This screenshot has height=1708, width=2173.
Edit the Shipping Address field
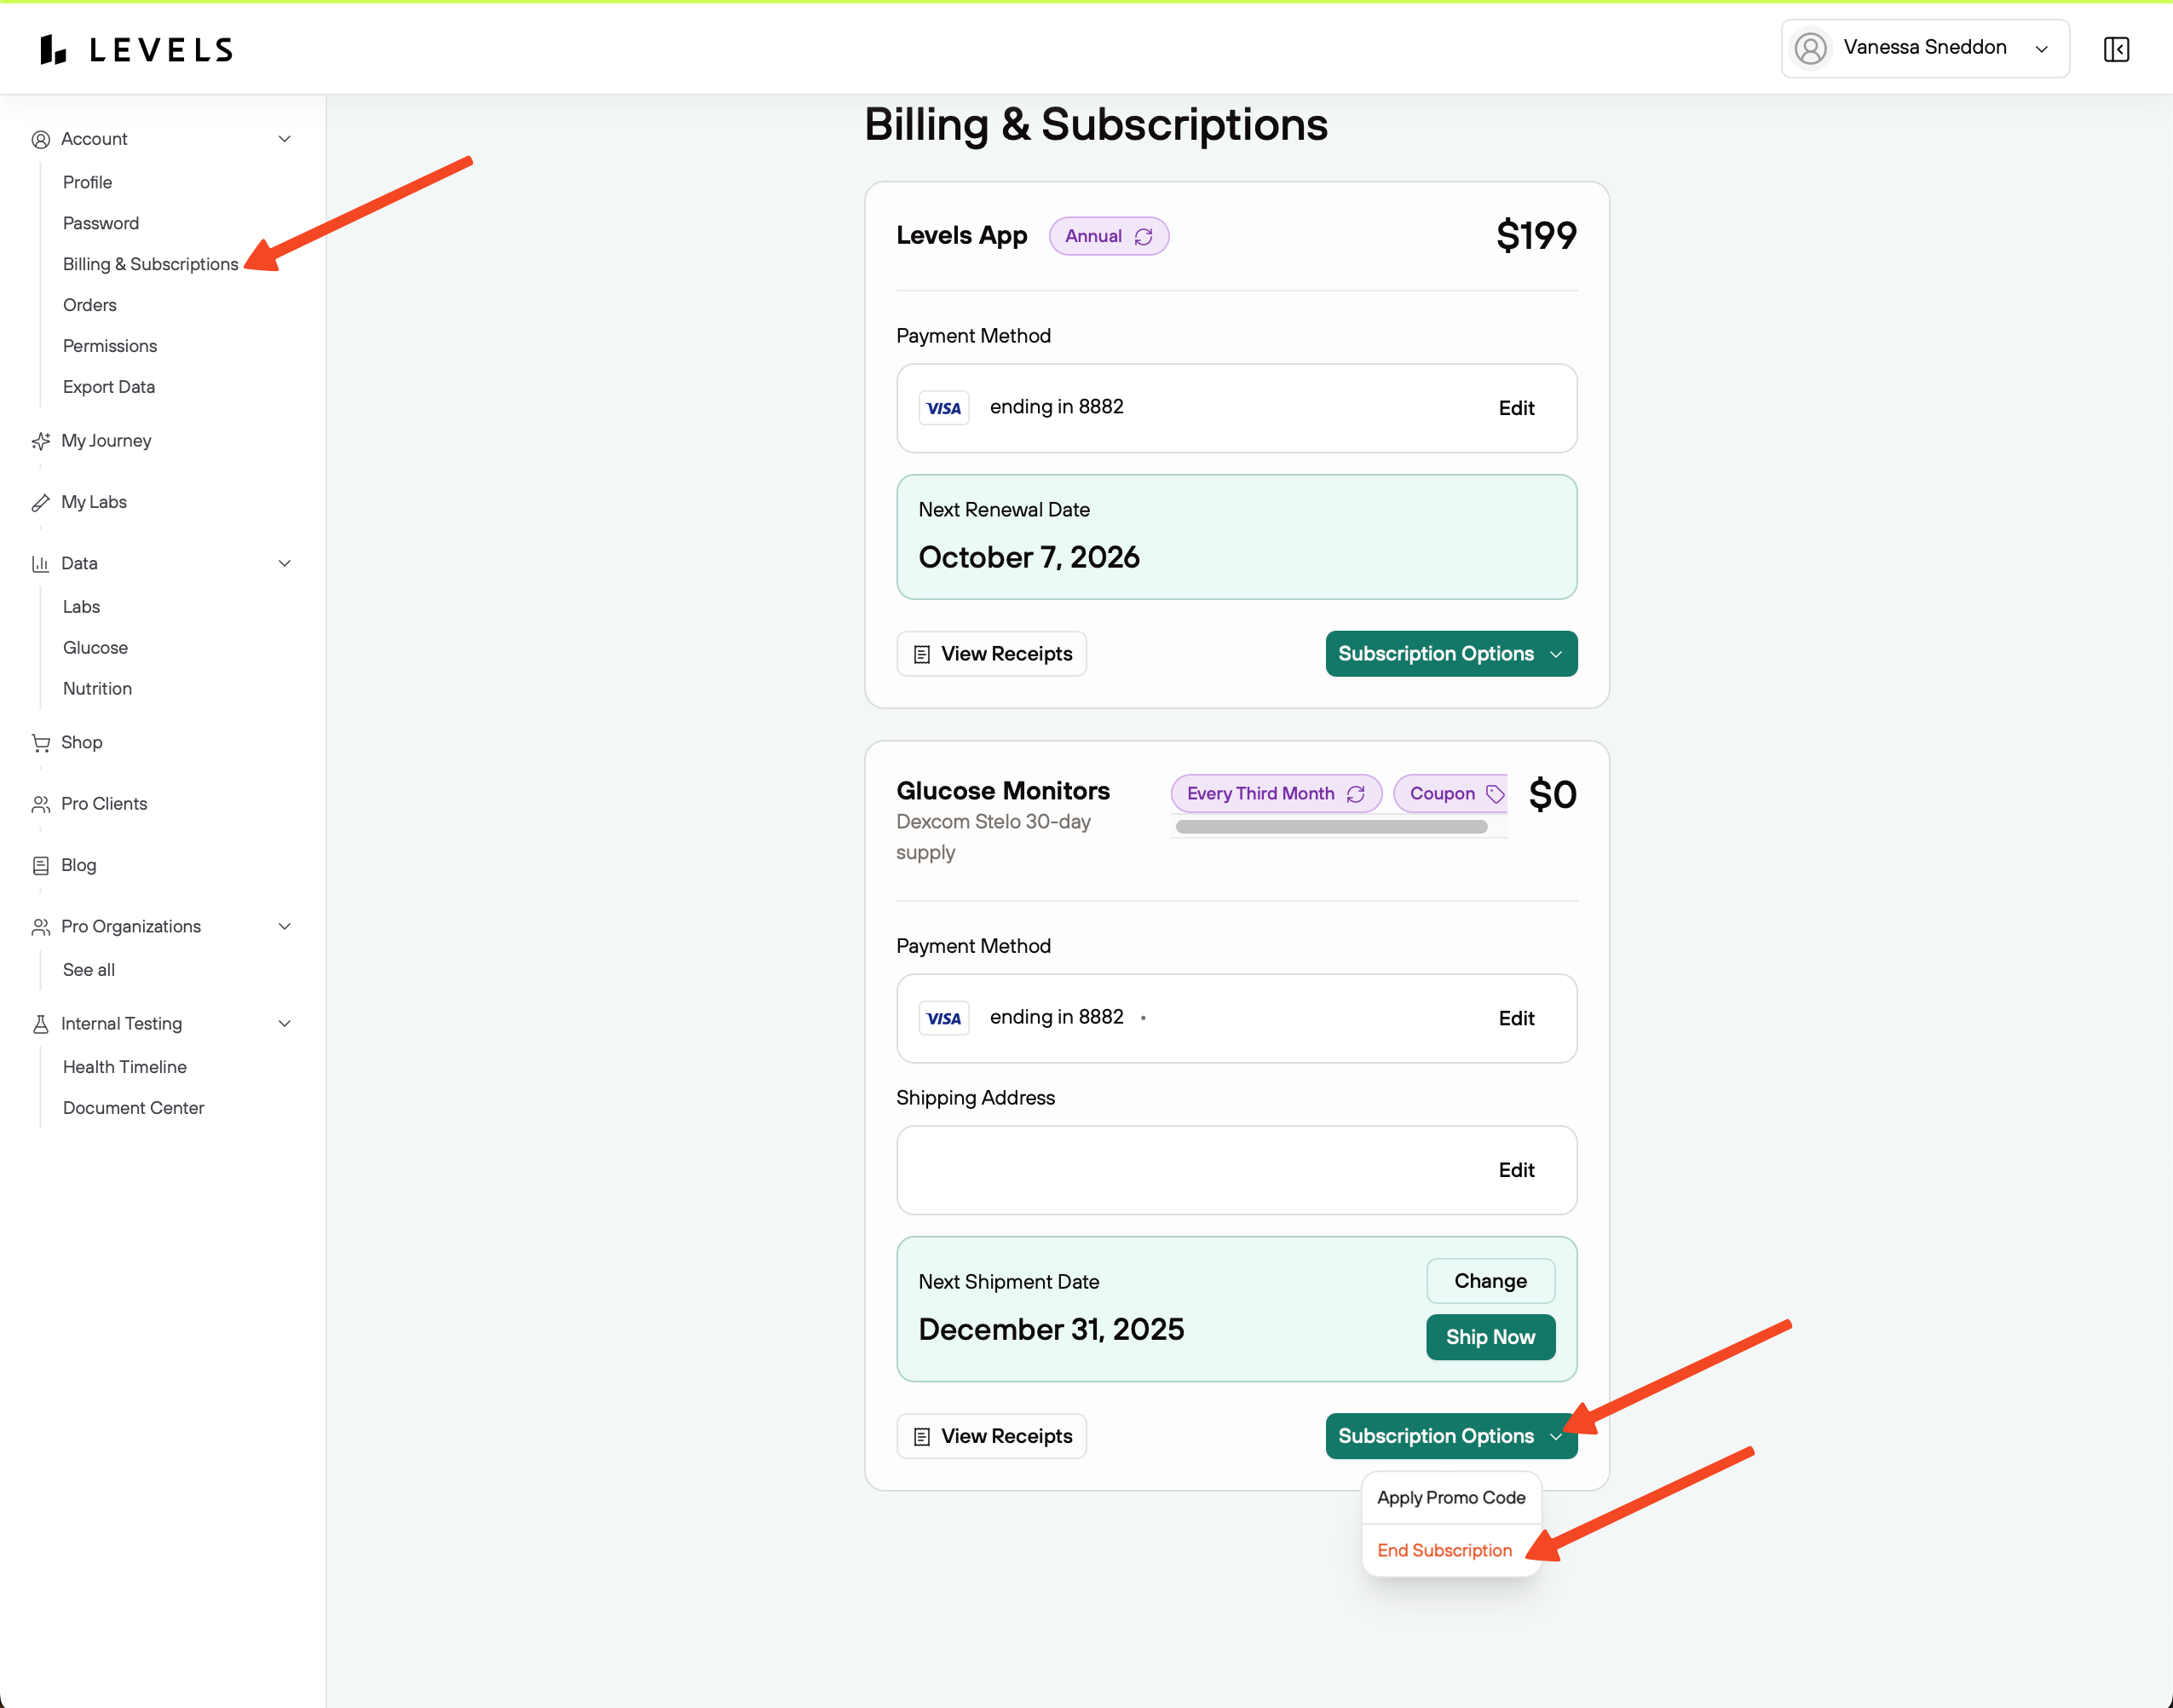1516,1170
